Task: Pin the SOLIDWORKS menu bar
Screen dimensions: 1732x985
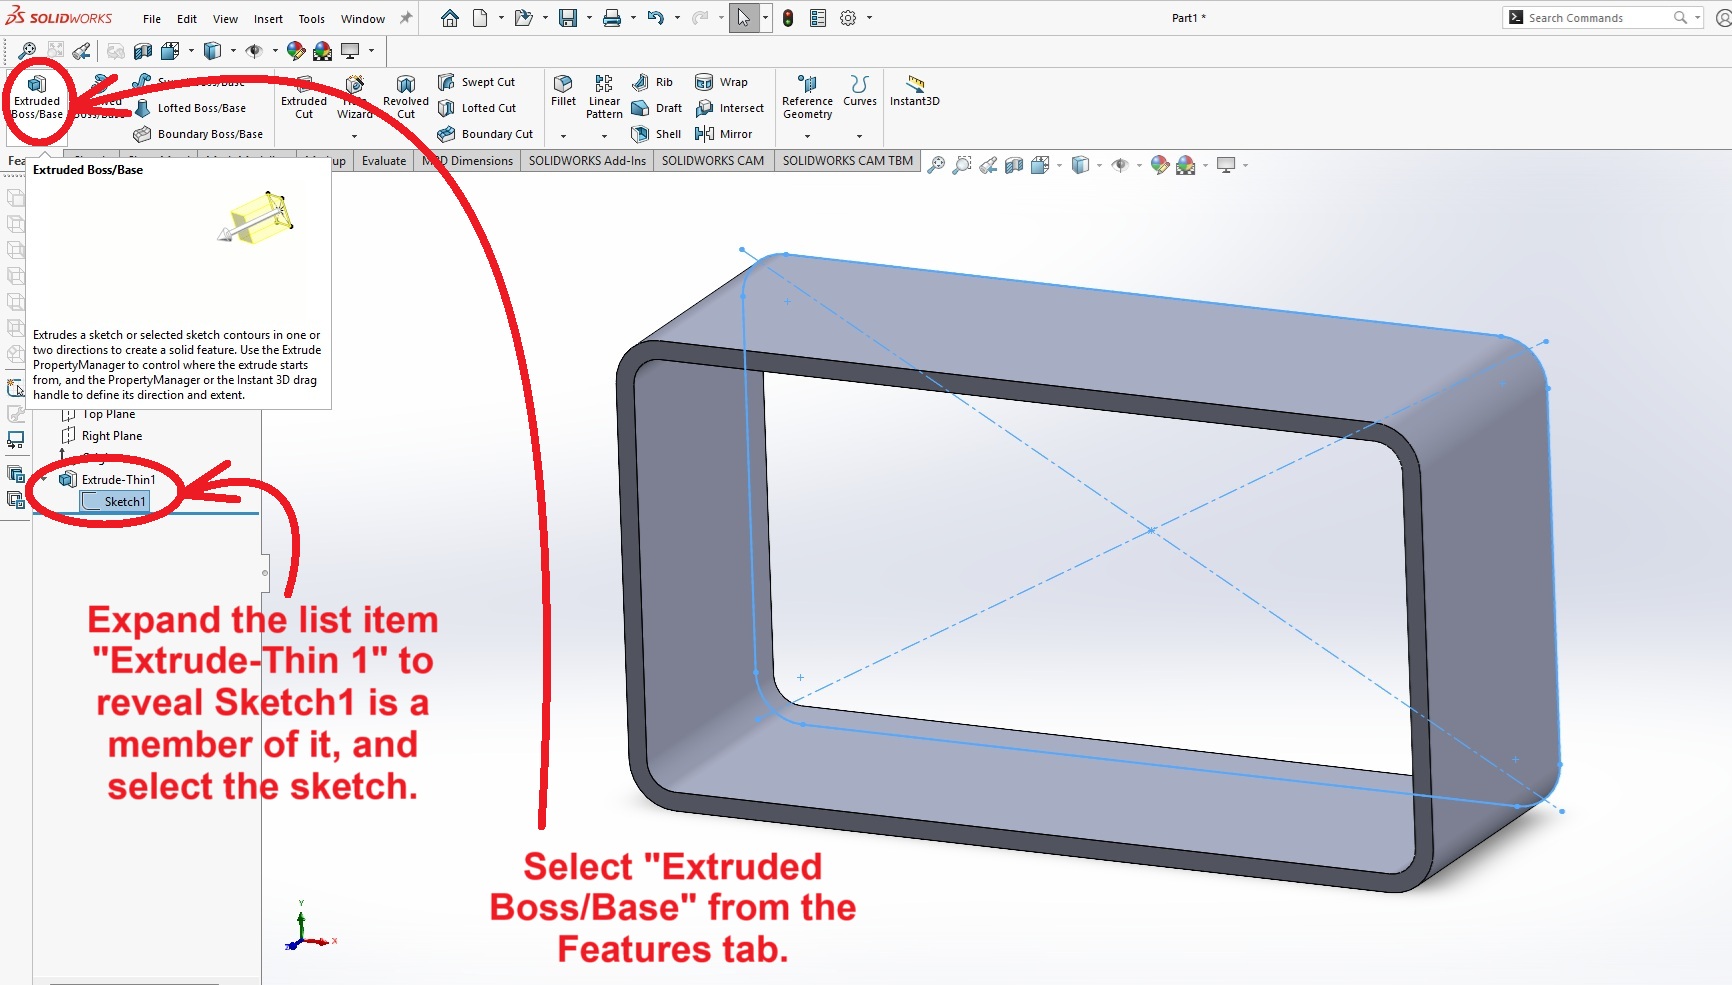Action: [x=406, y=18]
